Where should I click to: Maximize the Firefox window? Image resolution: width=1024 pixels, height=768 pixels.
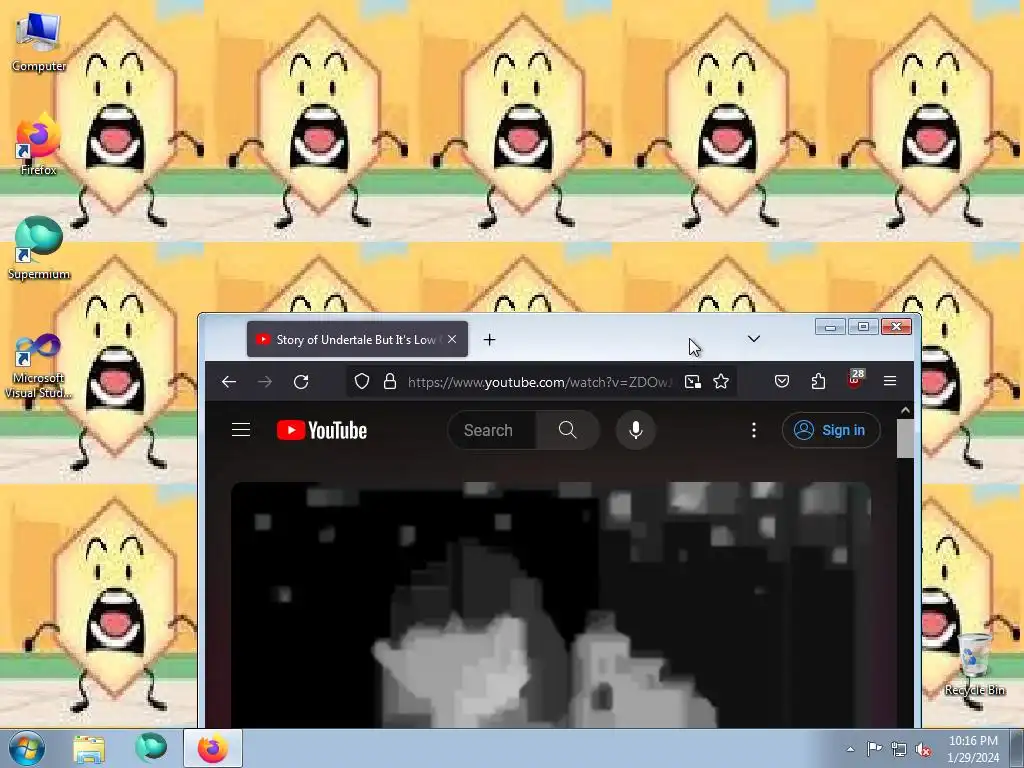863,327
